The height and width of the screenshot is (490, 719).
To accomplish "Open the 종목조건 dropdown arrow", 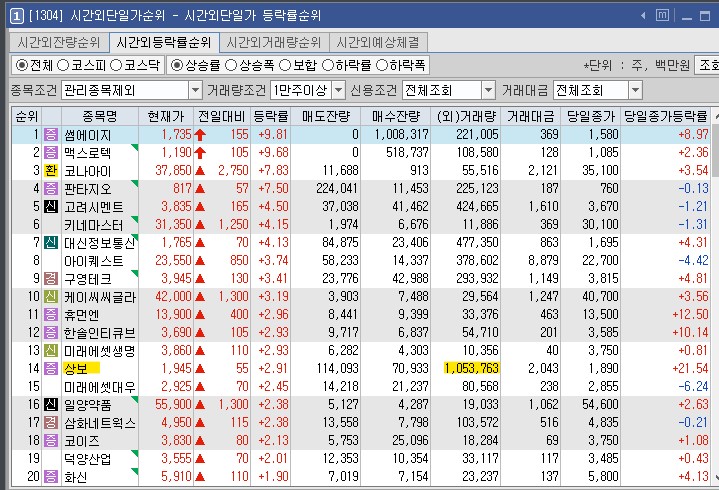I will coord(195,90).
